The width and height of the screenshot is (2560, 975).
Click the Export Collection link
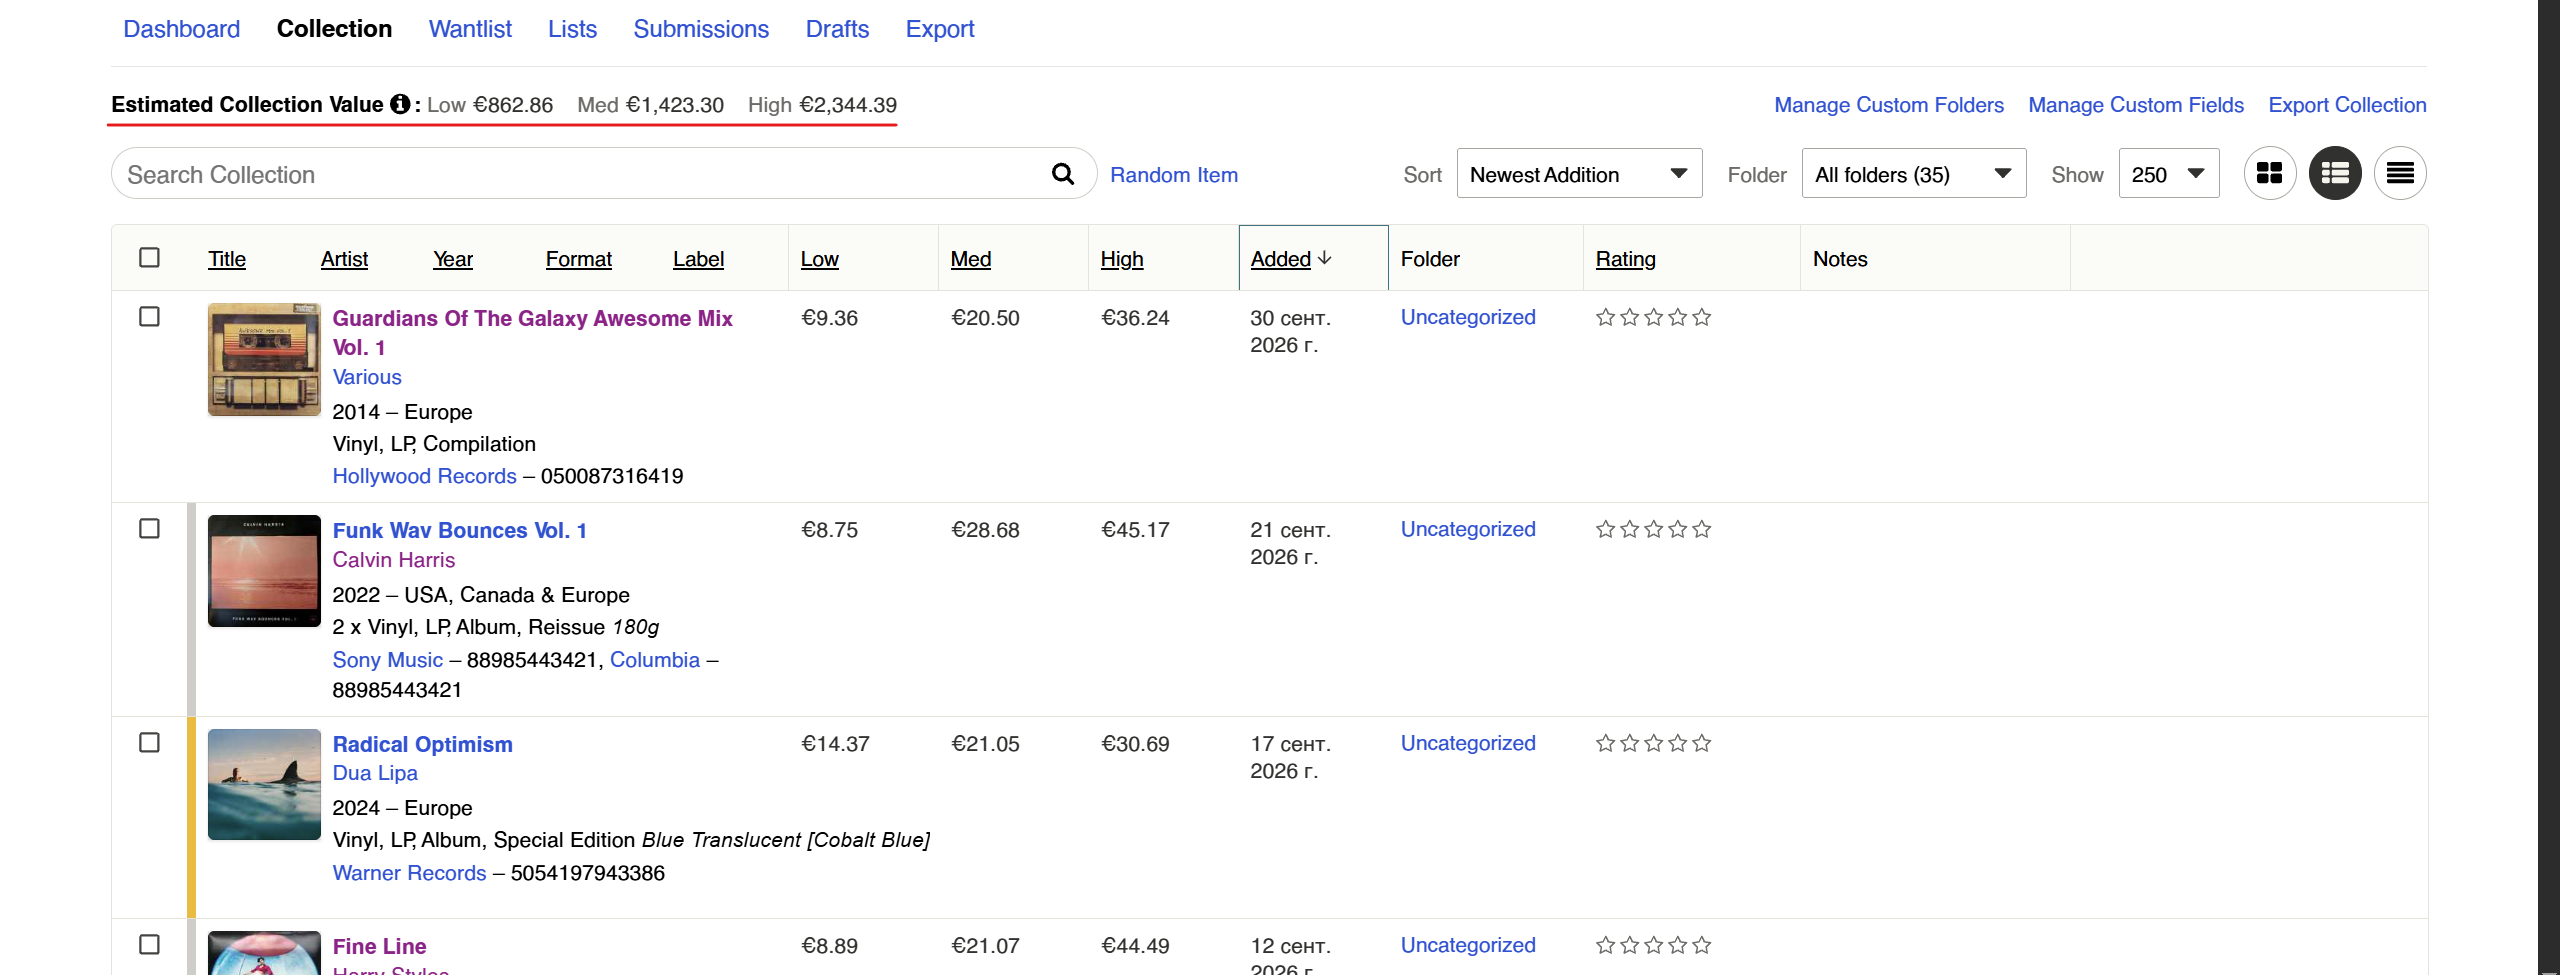coord(2347,105)
